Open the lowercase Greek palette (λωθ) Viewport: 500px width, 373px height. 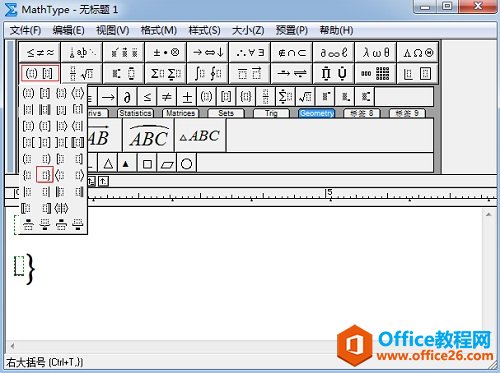tap(376, 52)
